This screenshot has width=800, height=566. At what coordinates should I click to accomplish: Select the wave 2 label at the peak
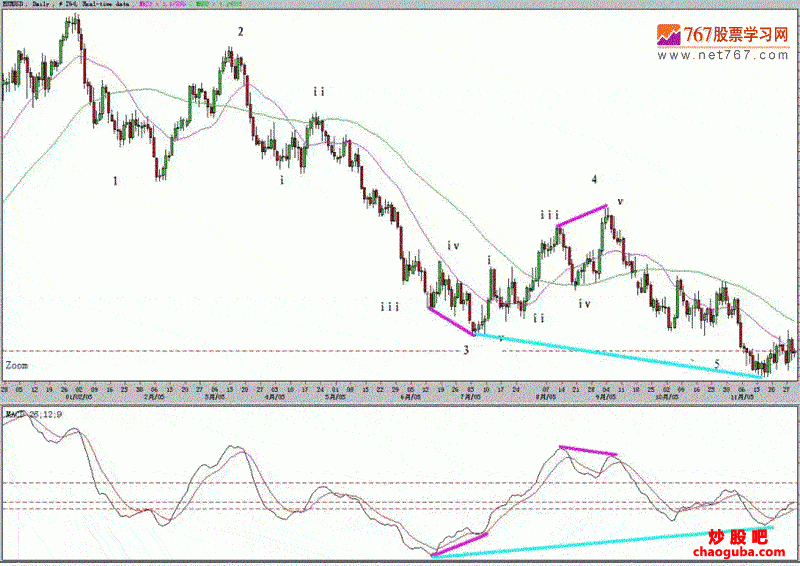[x=240, y=32]
